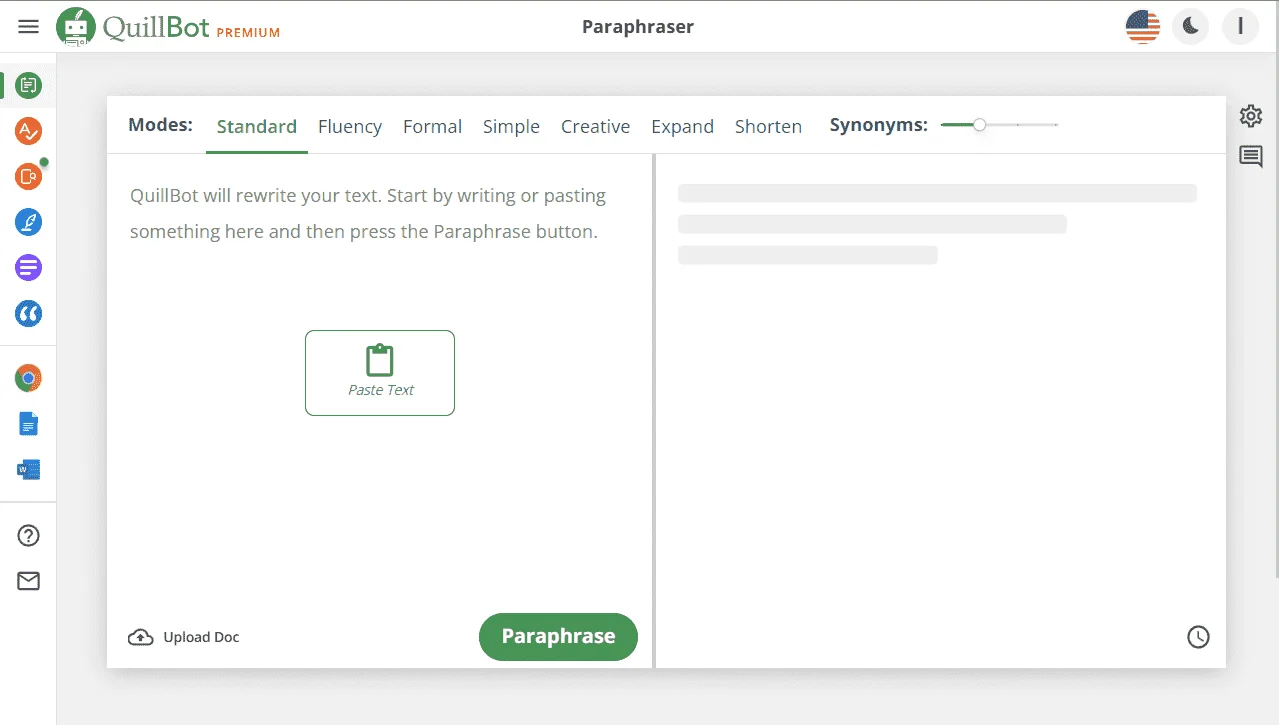Open the user account avatar menu
The image size is (1279, 725).
pyautogui.click(x=1240, y=27)
